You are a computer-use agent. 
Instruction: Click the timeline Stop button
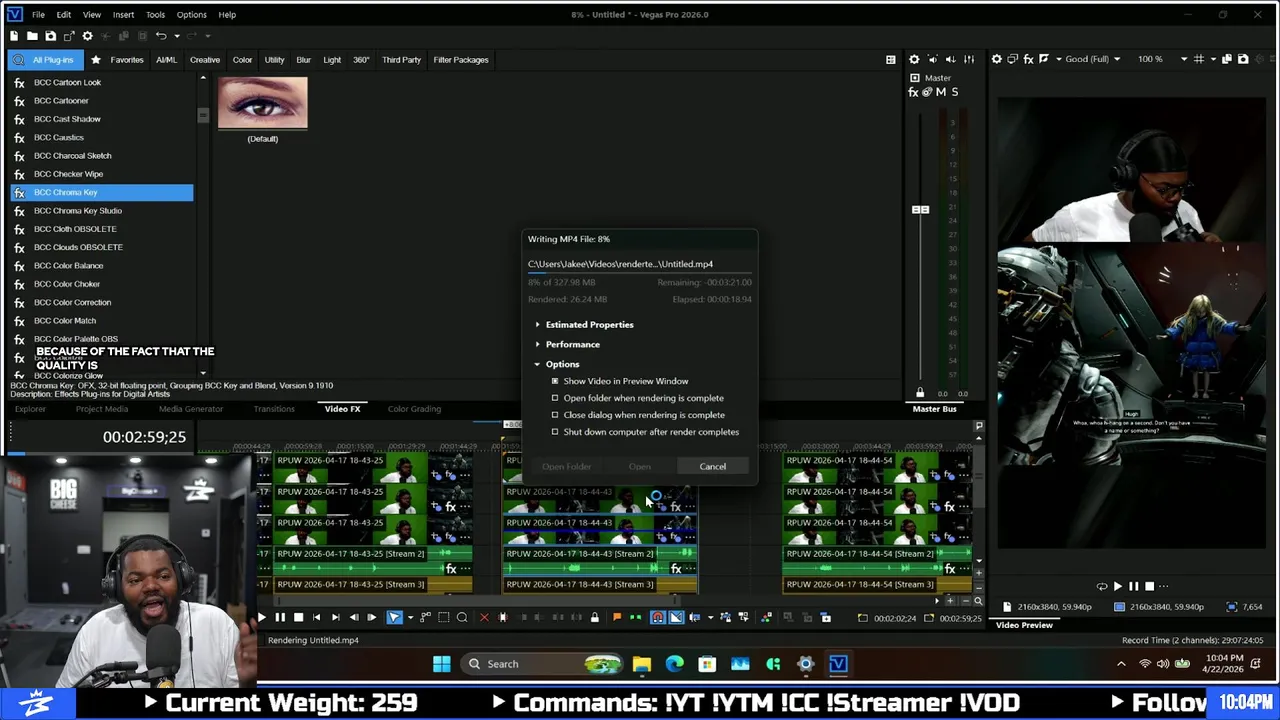pos(298,618)
